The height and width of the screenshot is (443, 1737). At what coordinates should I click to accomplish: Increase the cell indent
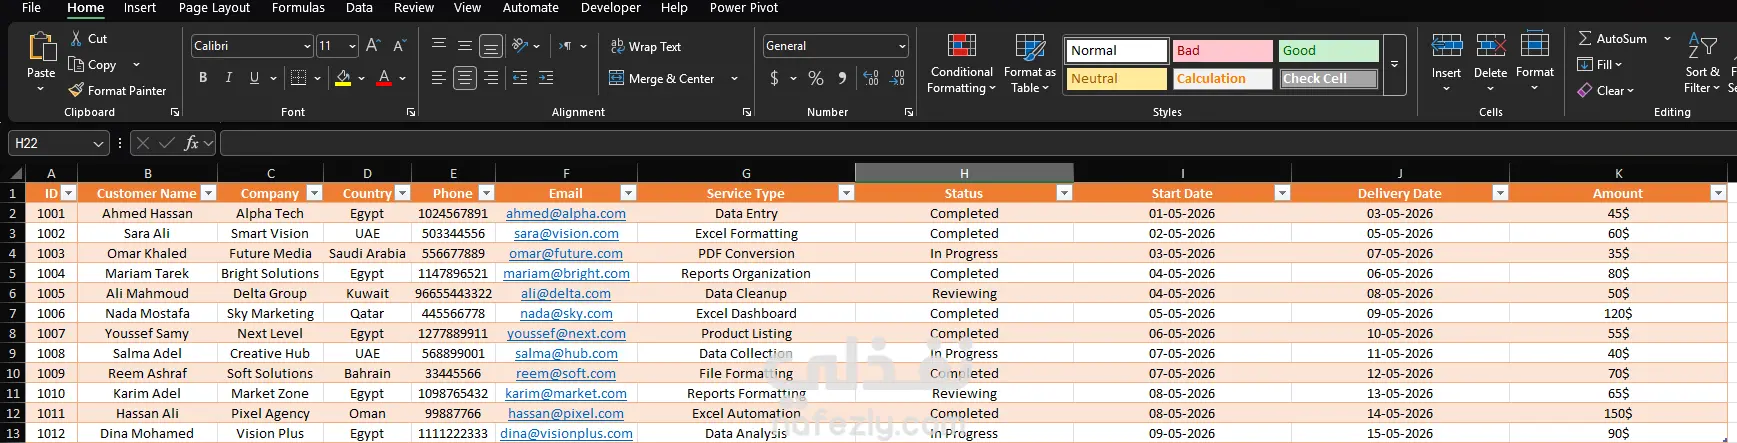(546, 77)
